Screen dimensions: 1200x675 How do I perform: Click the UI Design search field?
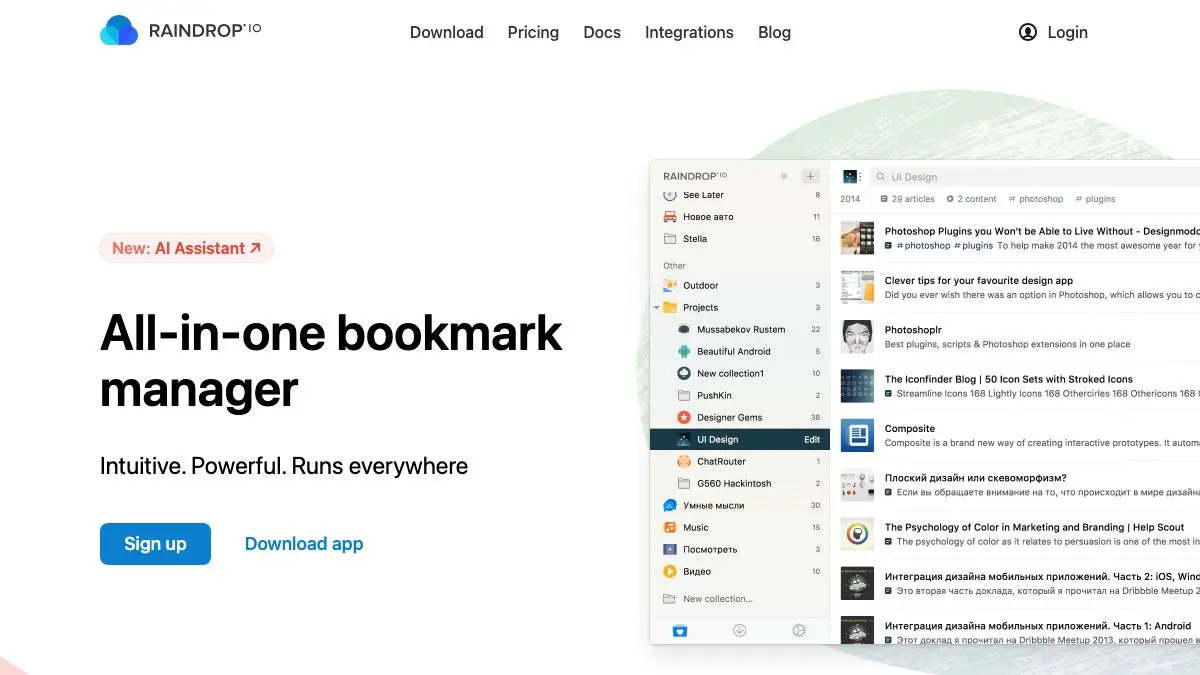click(x=1035, y=177)
